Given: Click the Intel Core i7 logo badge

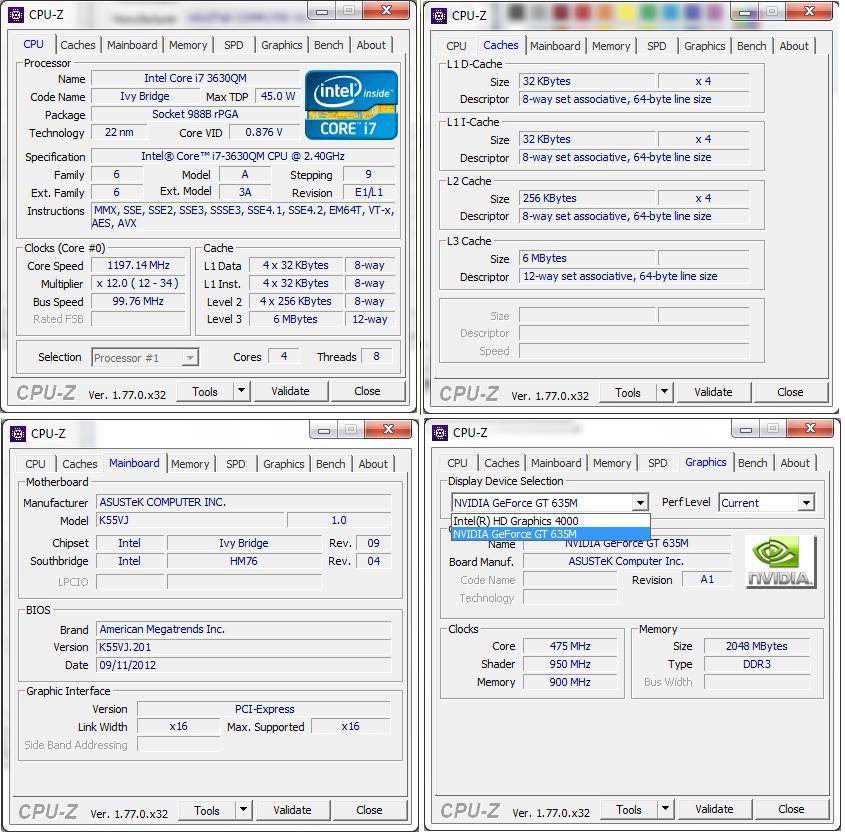Looking at the screenshot, I should [x=351, y=104].
